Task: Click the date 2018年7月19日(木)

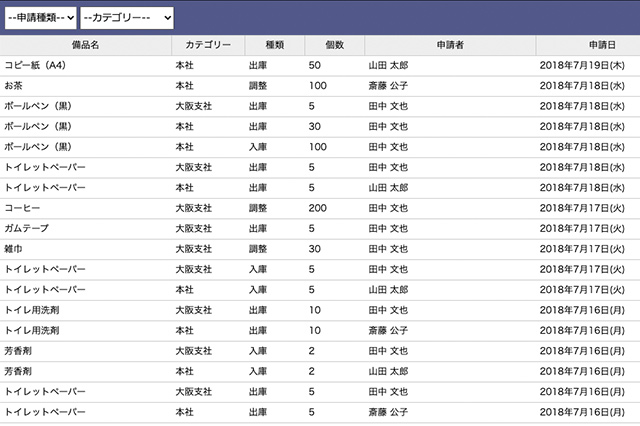Action: (x=582, y=65)
